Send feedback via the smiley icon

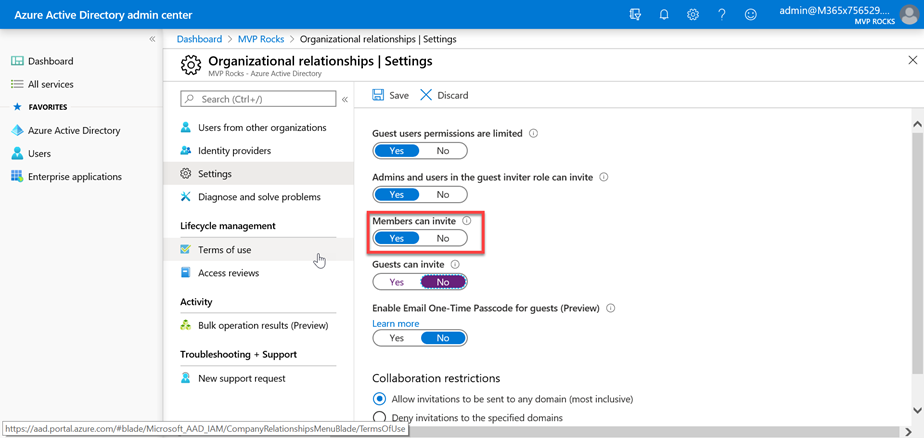(x=751, y=14)
